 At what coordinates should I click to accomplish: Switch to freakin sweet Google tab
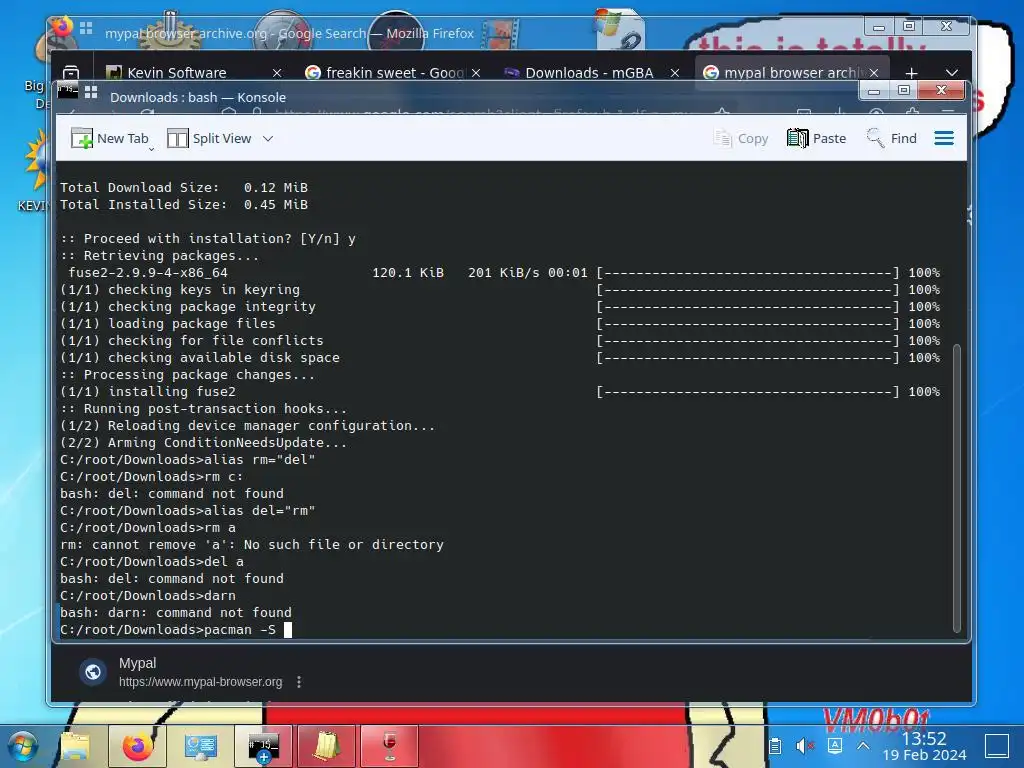point(385,72)
